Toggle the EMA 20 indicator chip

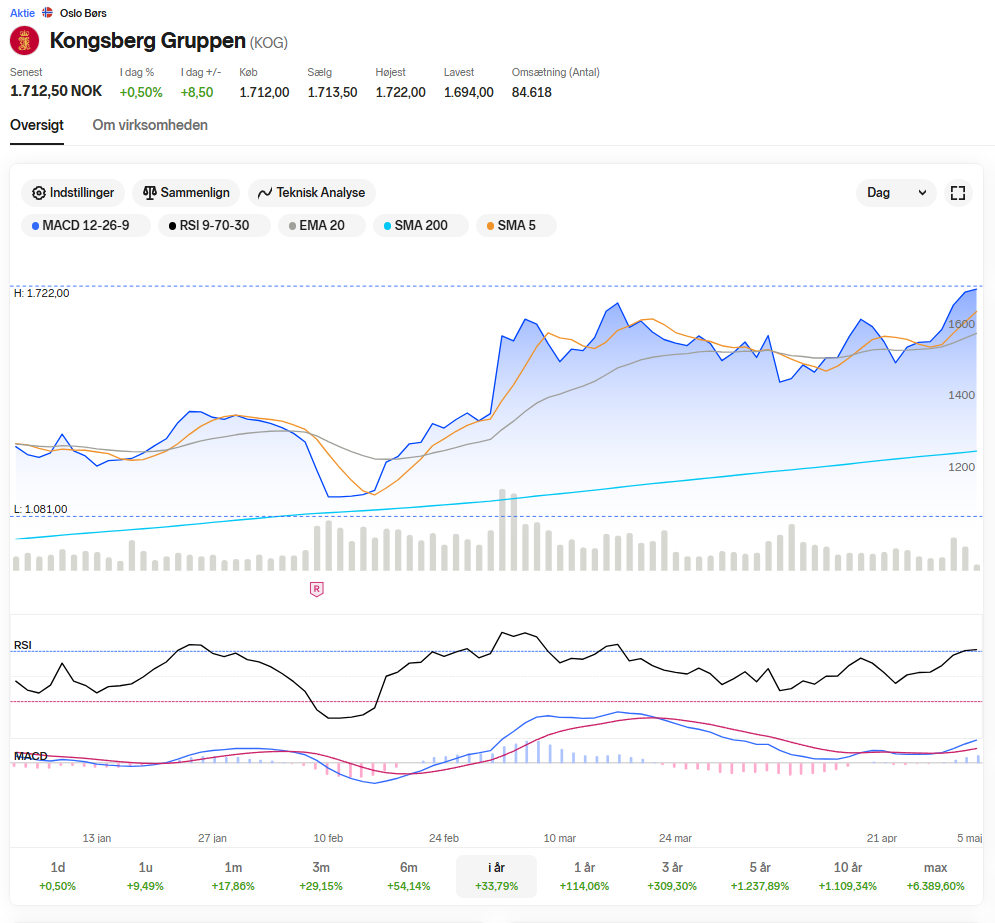322,226
